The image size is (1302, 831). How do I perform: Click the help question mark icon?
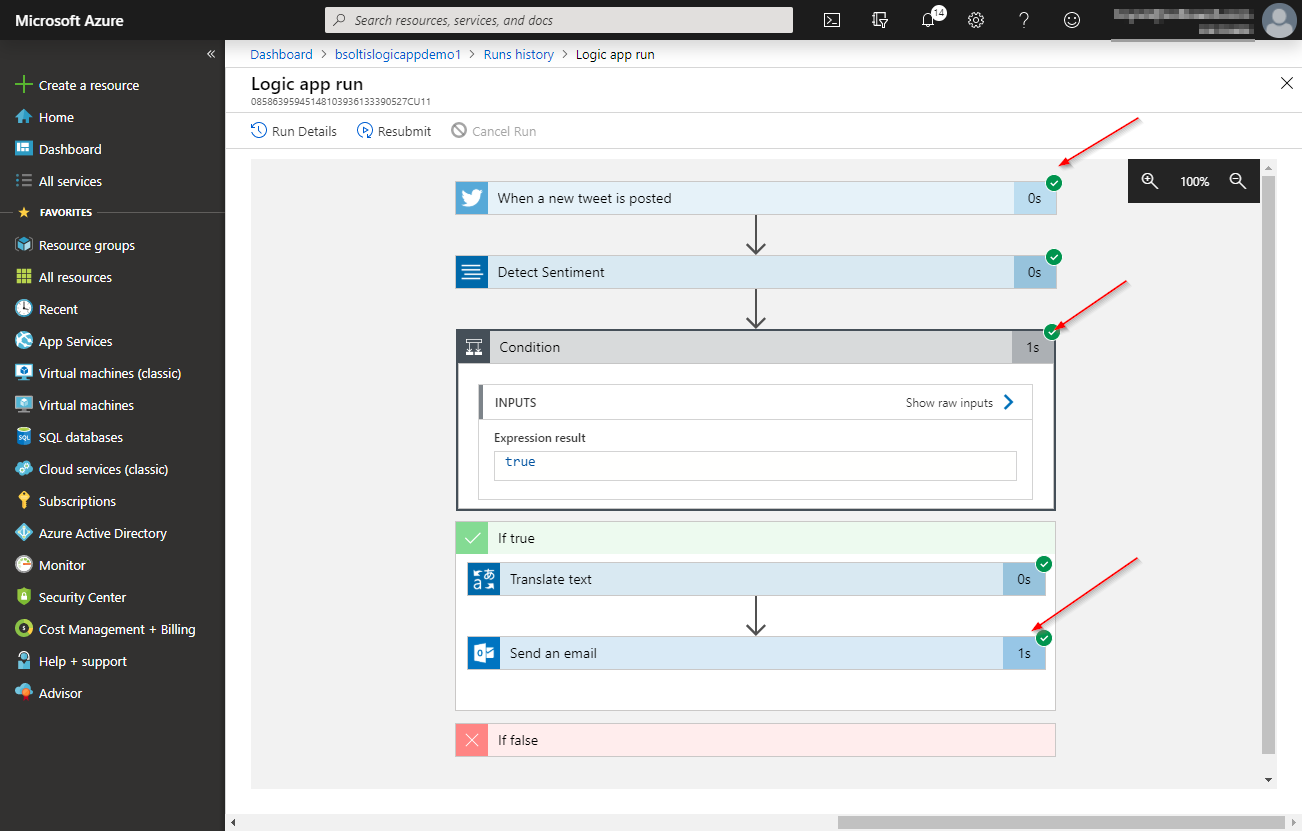1024,20
